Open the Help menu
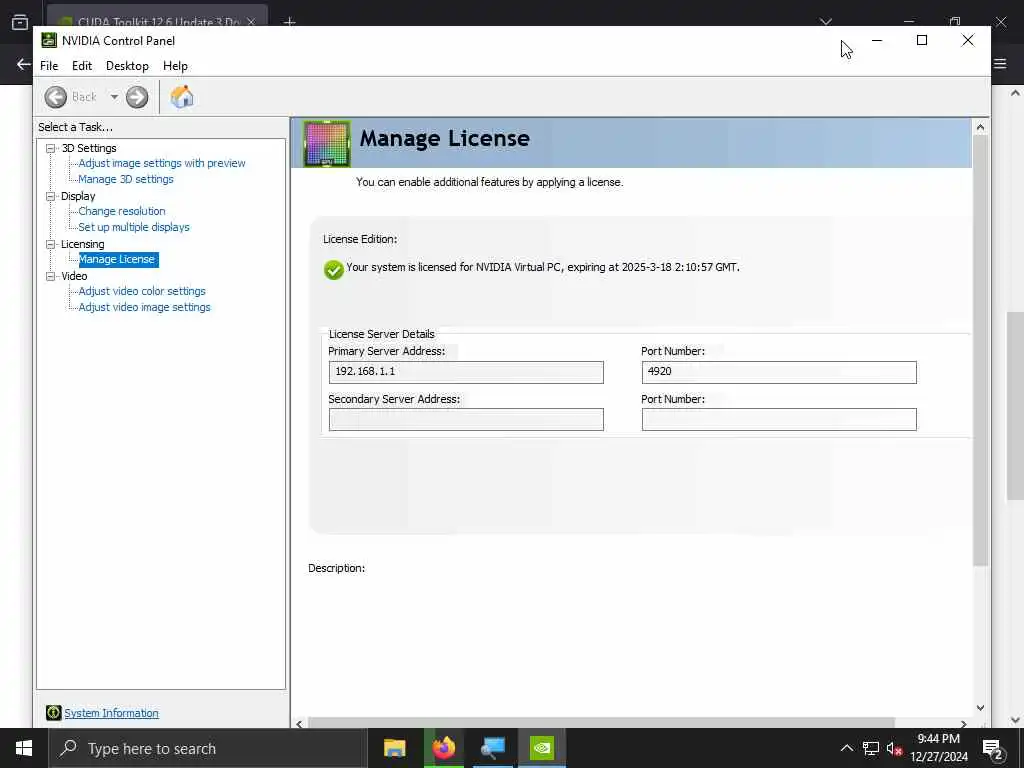1024x768 pixels. (175, 66)
